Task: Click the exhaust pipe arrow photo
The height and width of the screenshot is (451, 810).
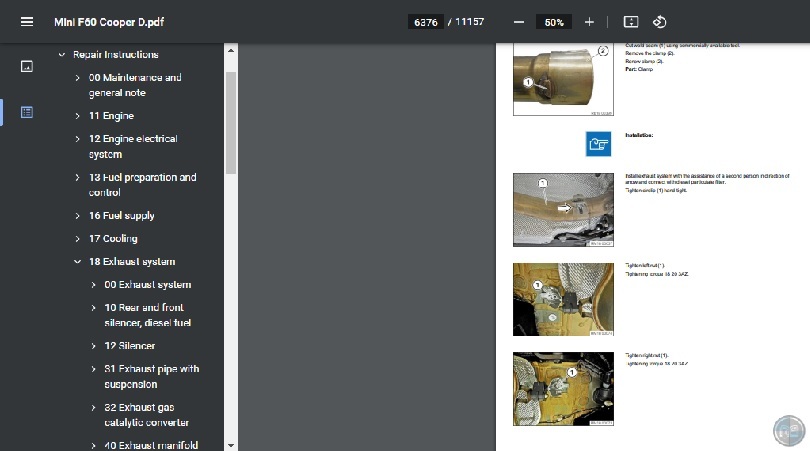Action: pyautogui.click(x=563, y=210)
